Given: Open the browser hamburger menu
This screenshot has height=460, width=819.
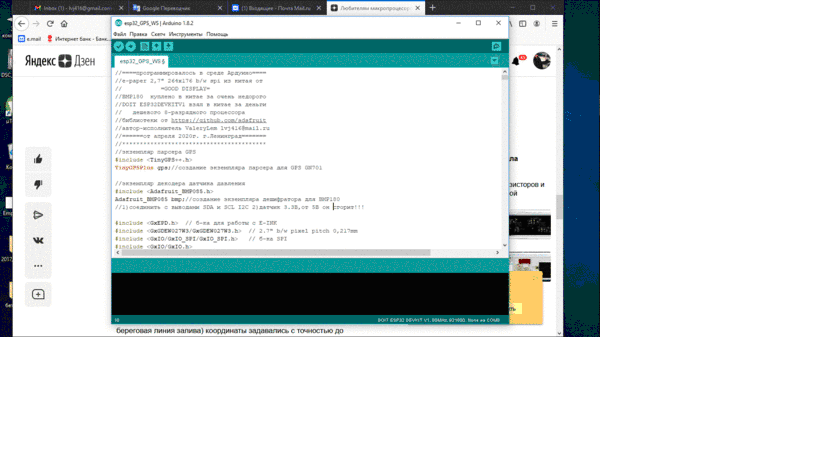Looking at the screenshot, I should click(555, 23).
